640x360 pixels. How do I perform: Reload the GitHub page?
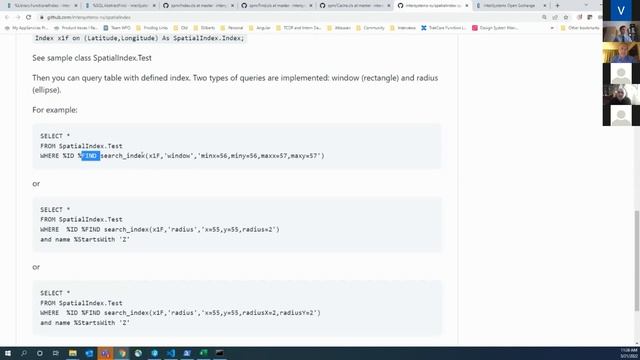(x=29, y=17)
